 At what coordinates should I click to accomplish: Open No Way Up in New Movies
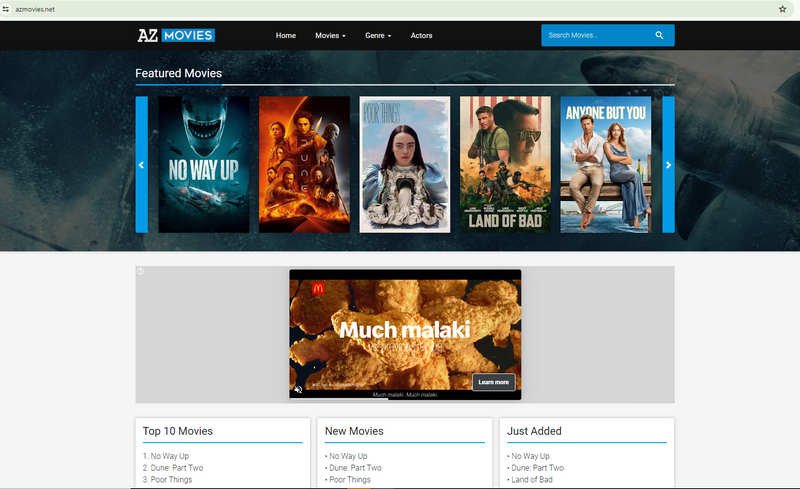348,456
